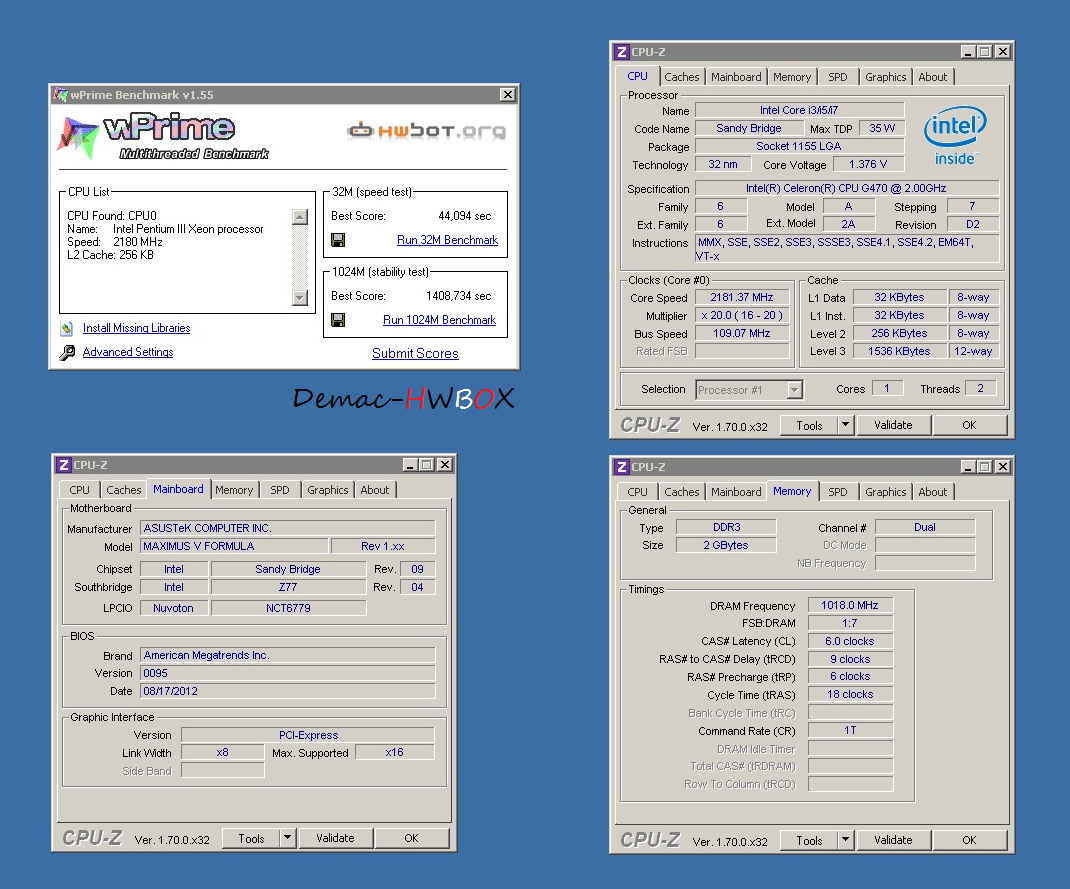
Task: Open About tab in Memory window
Action: [932, 492]
